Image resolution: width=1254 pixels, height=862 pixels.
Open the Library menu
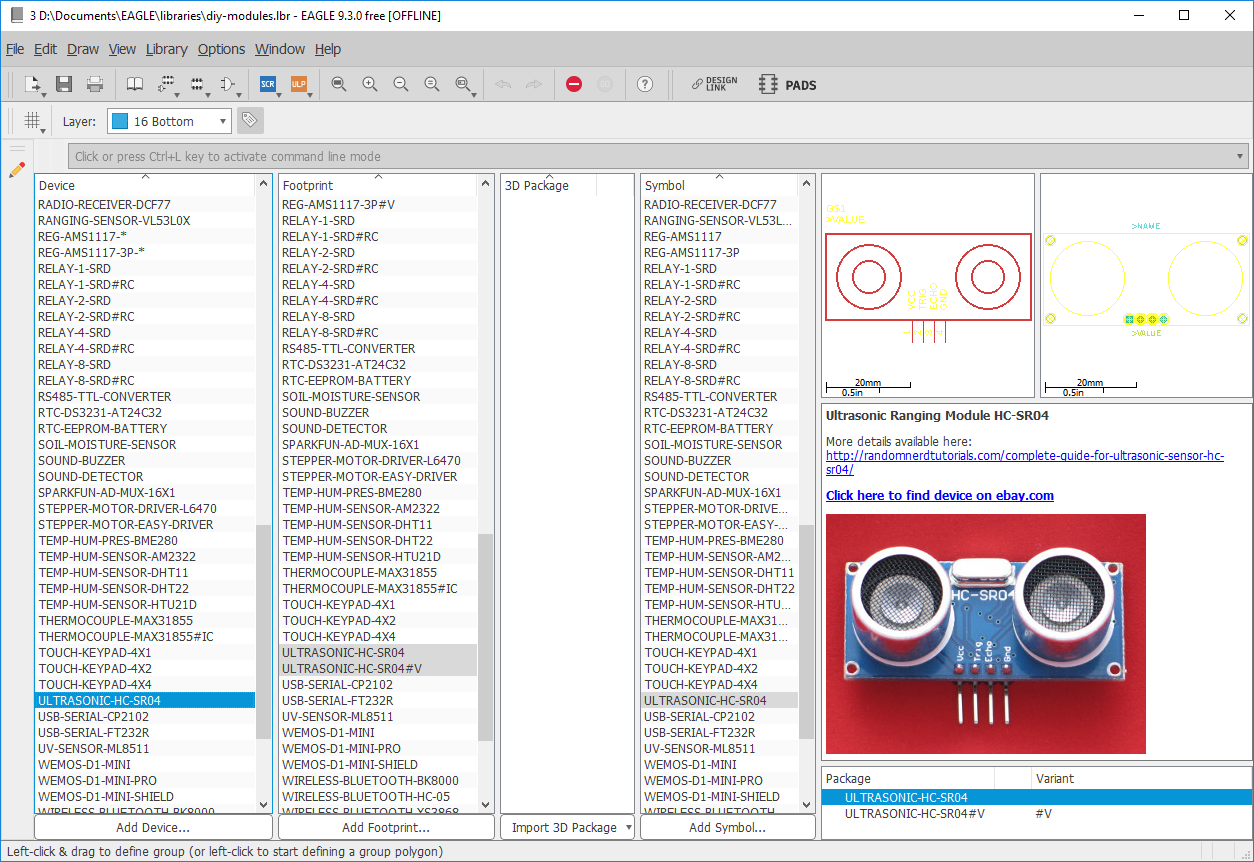click(166, 49)
